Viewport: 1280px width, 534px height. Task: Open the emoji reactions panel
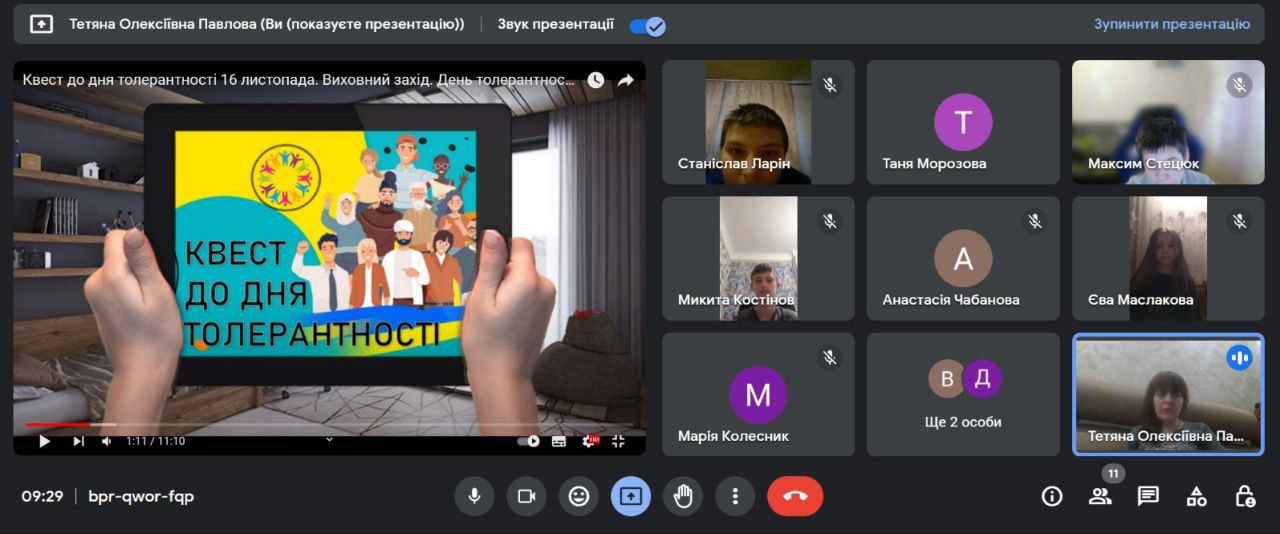[578, 496]
